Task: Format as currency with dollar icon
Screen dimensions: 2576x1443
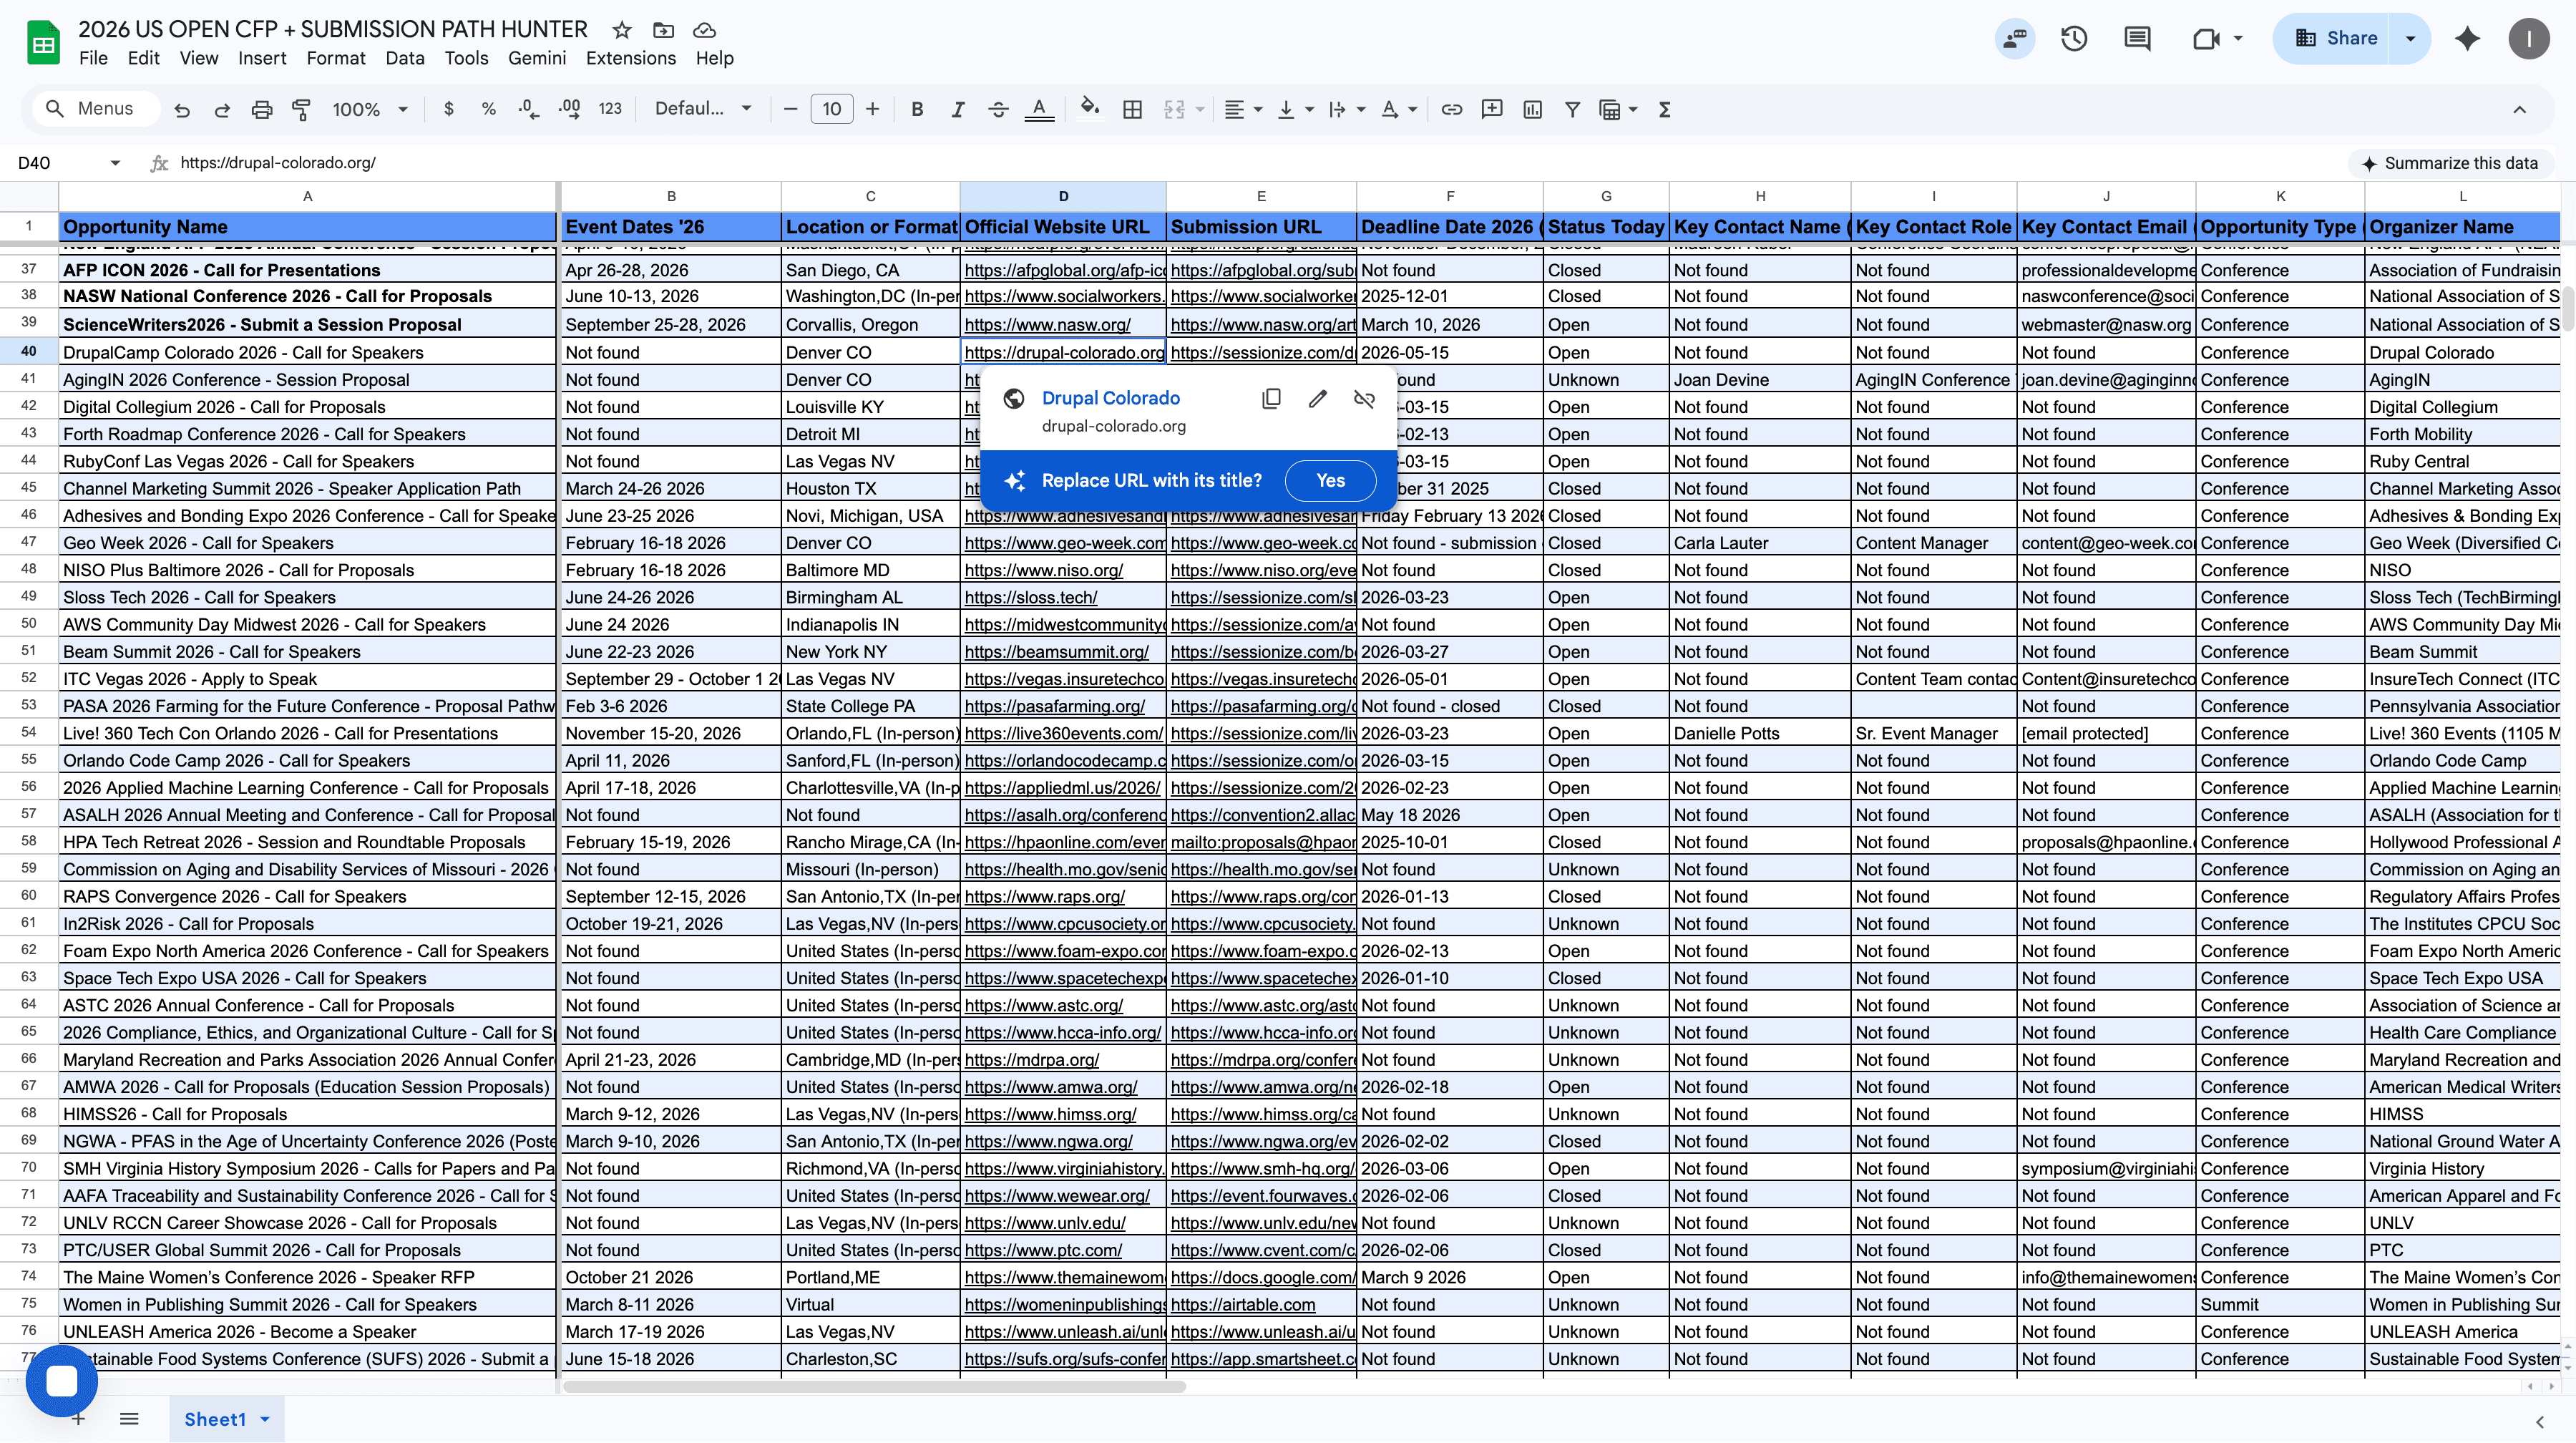Action: [x=449, y=109]
